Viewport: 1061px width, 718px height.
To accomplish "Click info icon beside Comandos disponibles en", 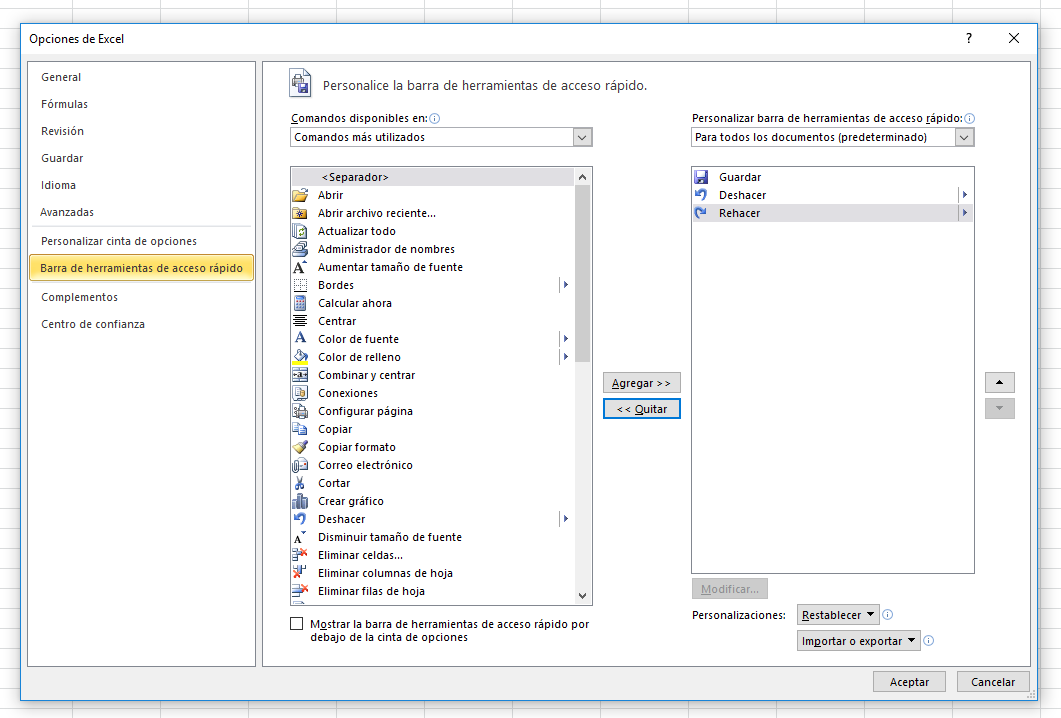I will tap(434, 118).
